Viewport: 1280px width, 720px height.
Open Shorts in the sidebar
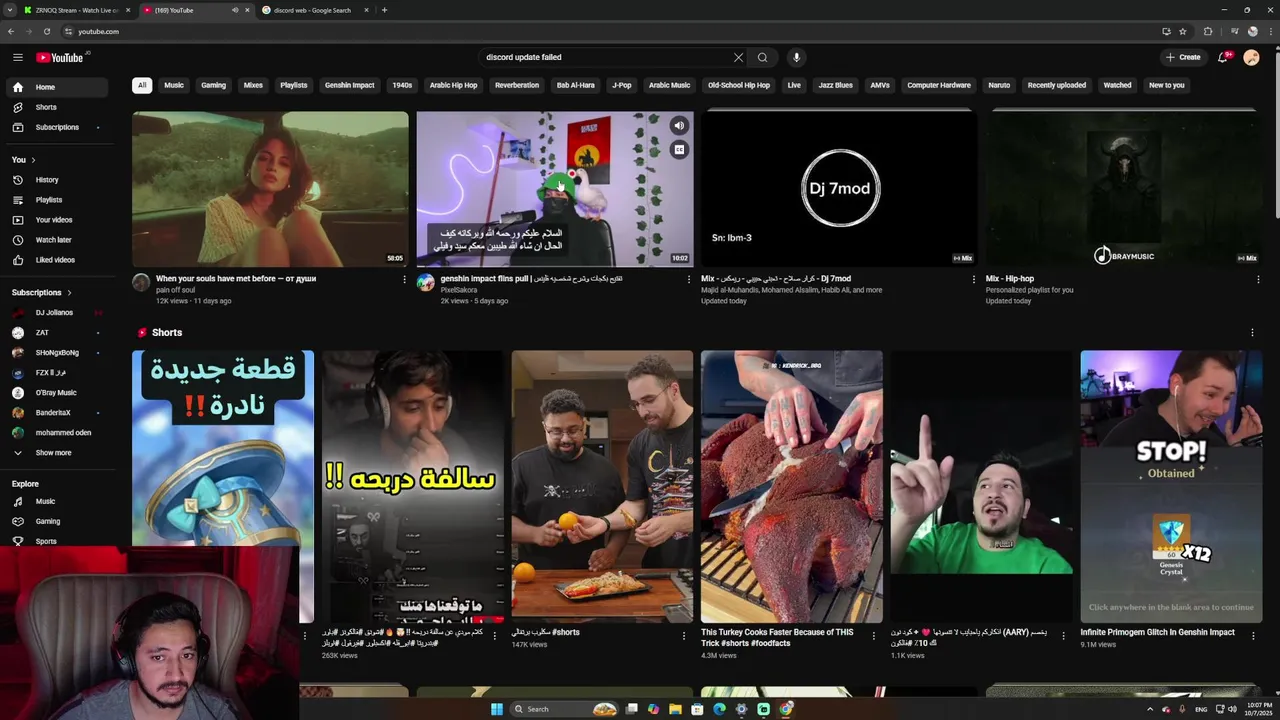click(58, 107)
